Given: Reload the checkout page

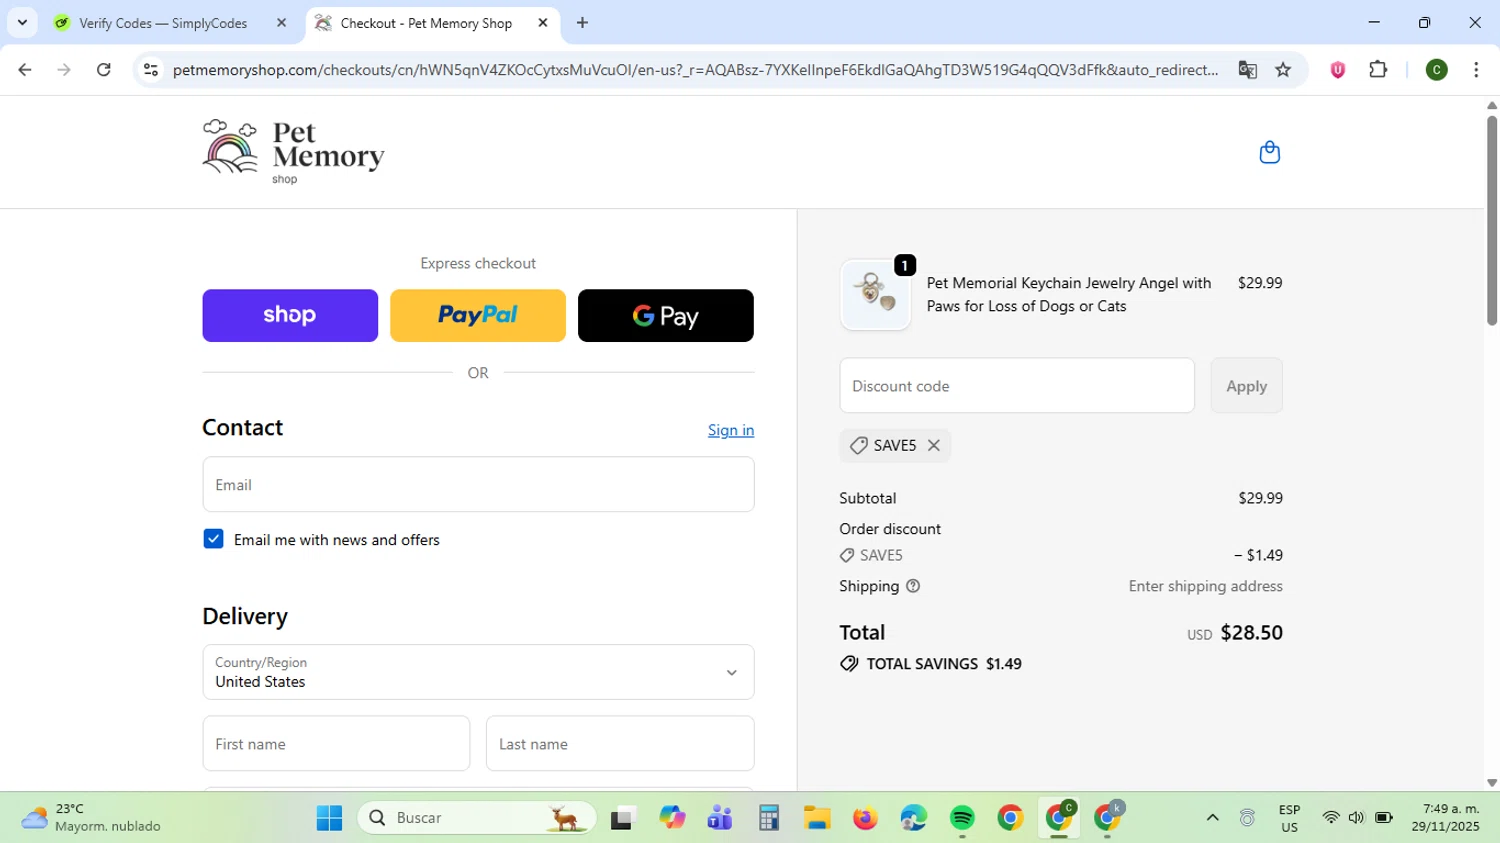Looking at the screenshot, I should 104,70.
